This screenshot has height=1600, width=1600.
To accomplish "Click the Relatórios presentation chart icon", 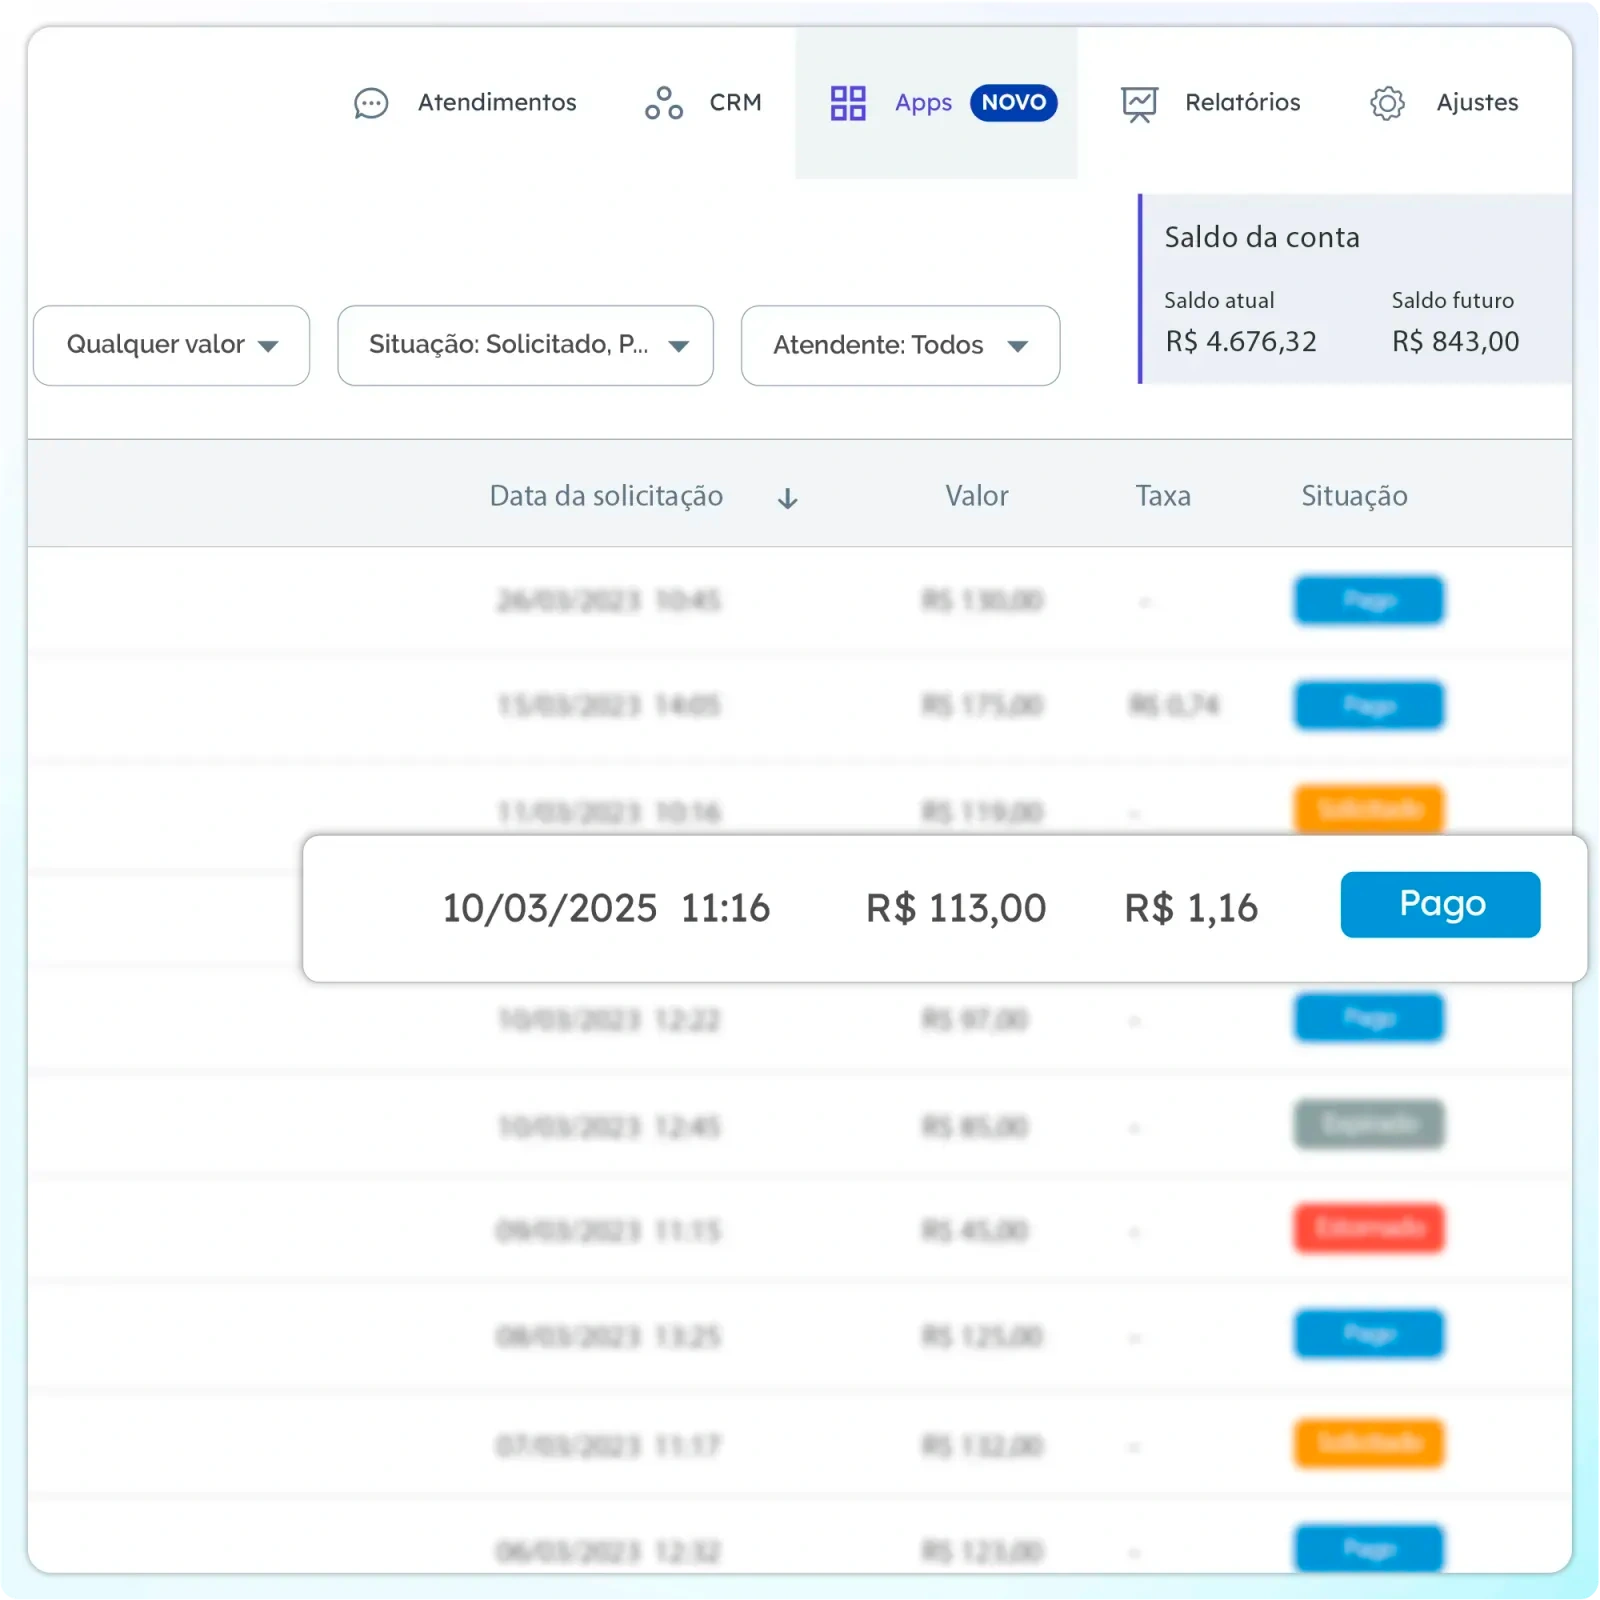I will (x=1139, y=104).
